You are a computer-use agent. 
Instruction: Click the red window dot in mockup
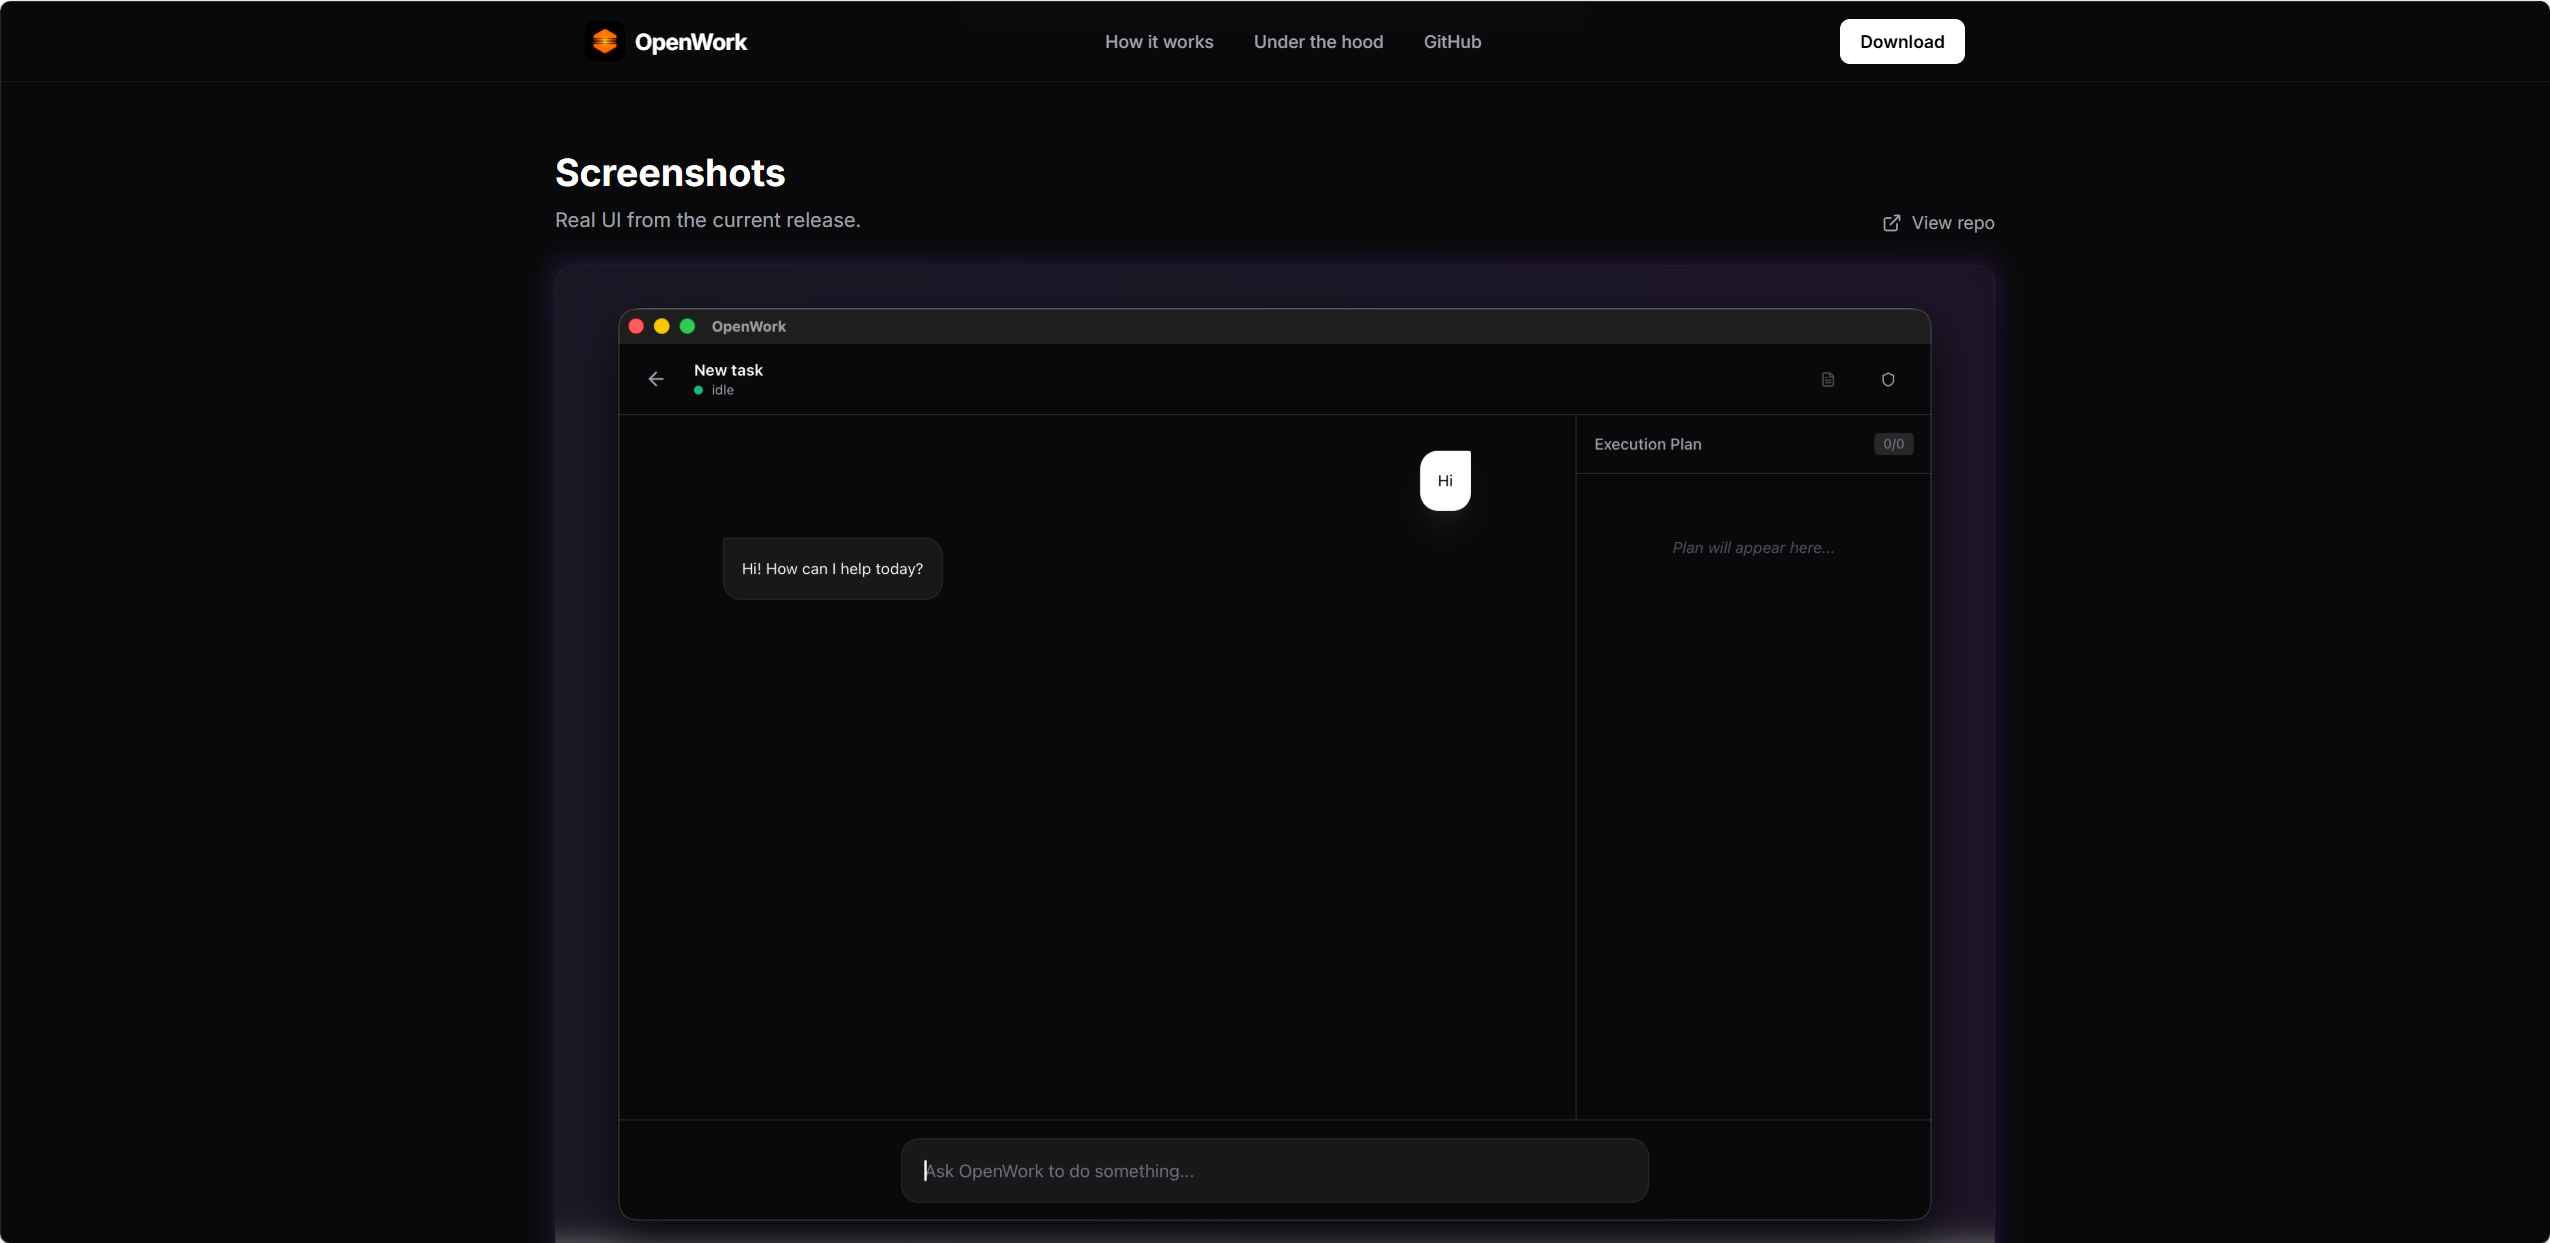pyautogui.click(x=636, y=326)
